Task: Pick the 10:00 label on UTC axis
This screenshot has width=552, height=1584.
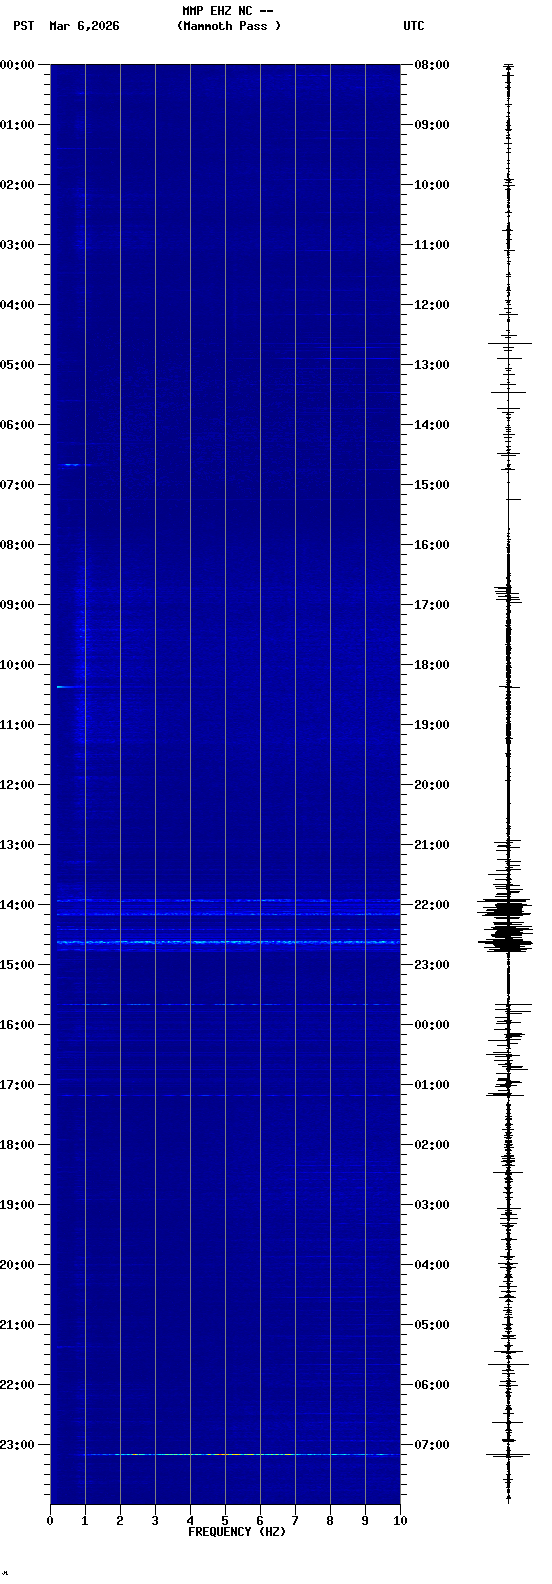Action: tap(432, 185)
